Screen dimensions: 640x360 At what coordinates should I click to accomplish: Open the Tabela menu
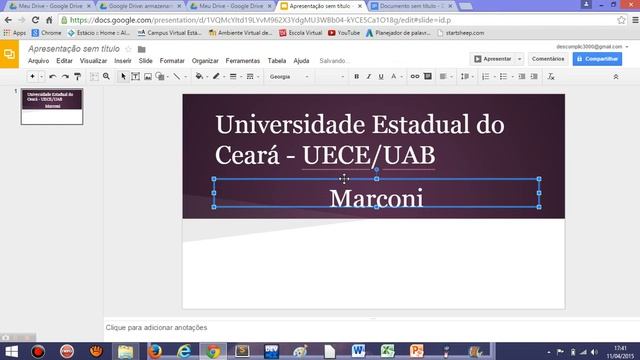pos(276,61)
